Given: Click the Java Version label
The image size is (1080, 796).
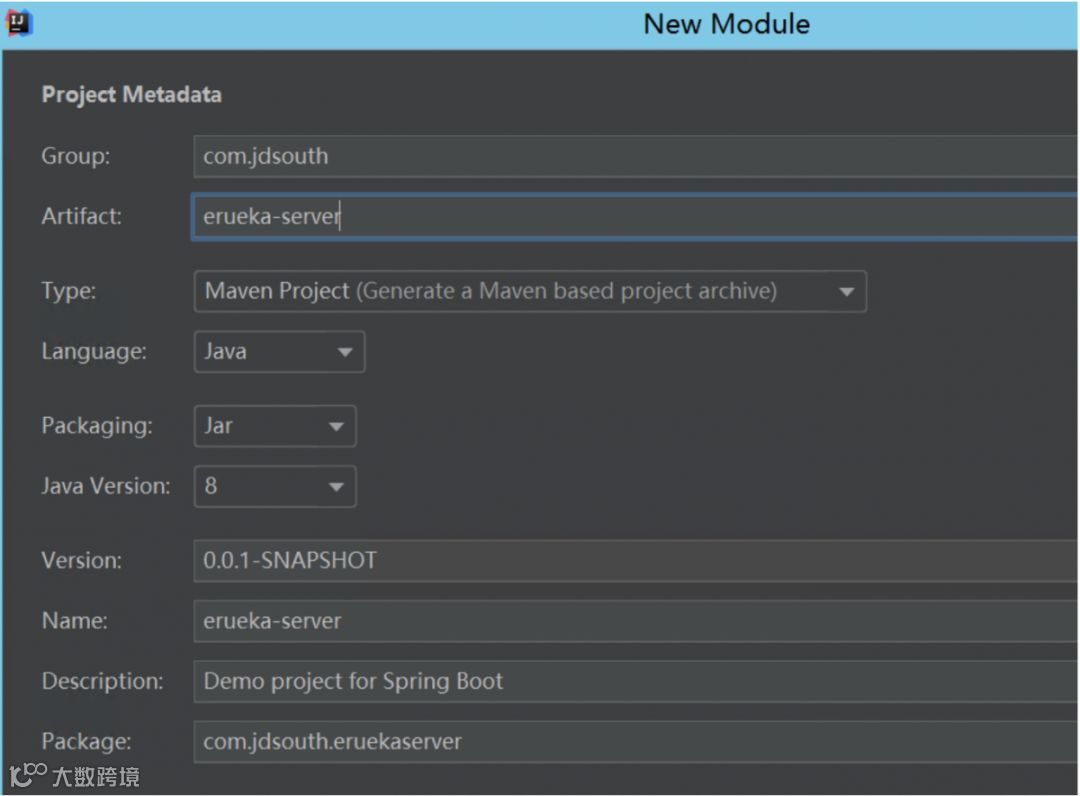Looking at the screenshot, I should pyautogui.click(x=105, y=486).
